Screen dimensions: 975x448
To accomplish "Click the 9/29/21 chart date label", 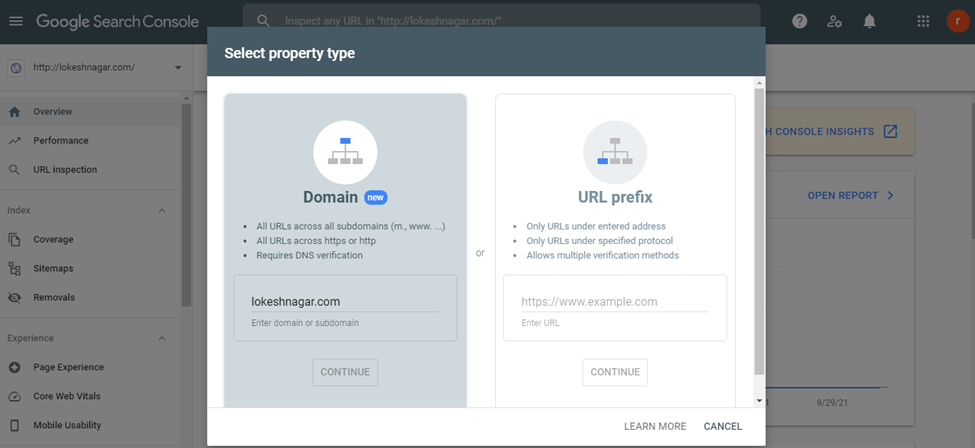I will 832,403.
